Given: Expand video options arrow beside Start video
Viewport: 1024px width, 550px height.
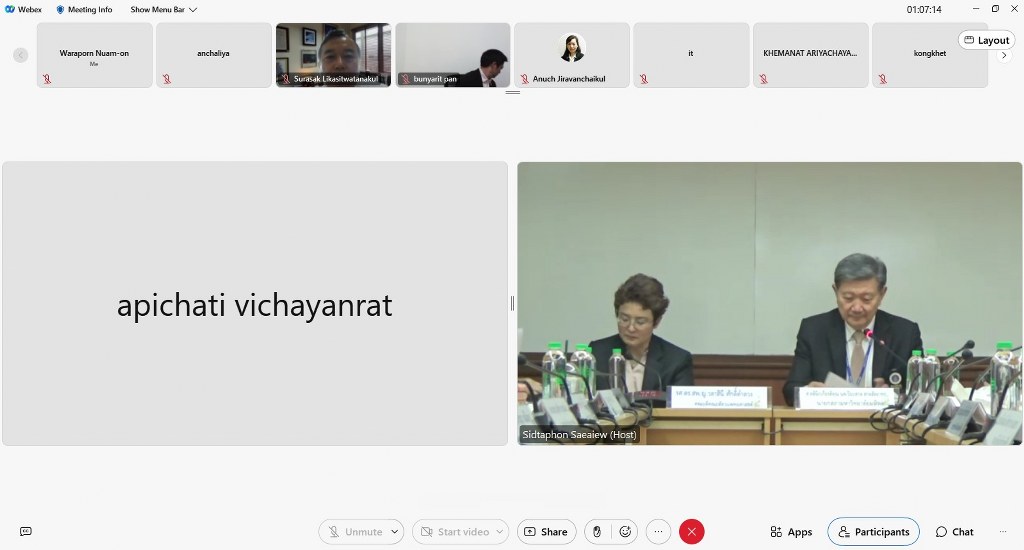Looking at the screenshot, I should tap(498, 532).
